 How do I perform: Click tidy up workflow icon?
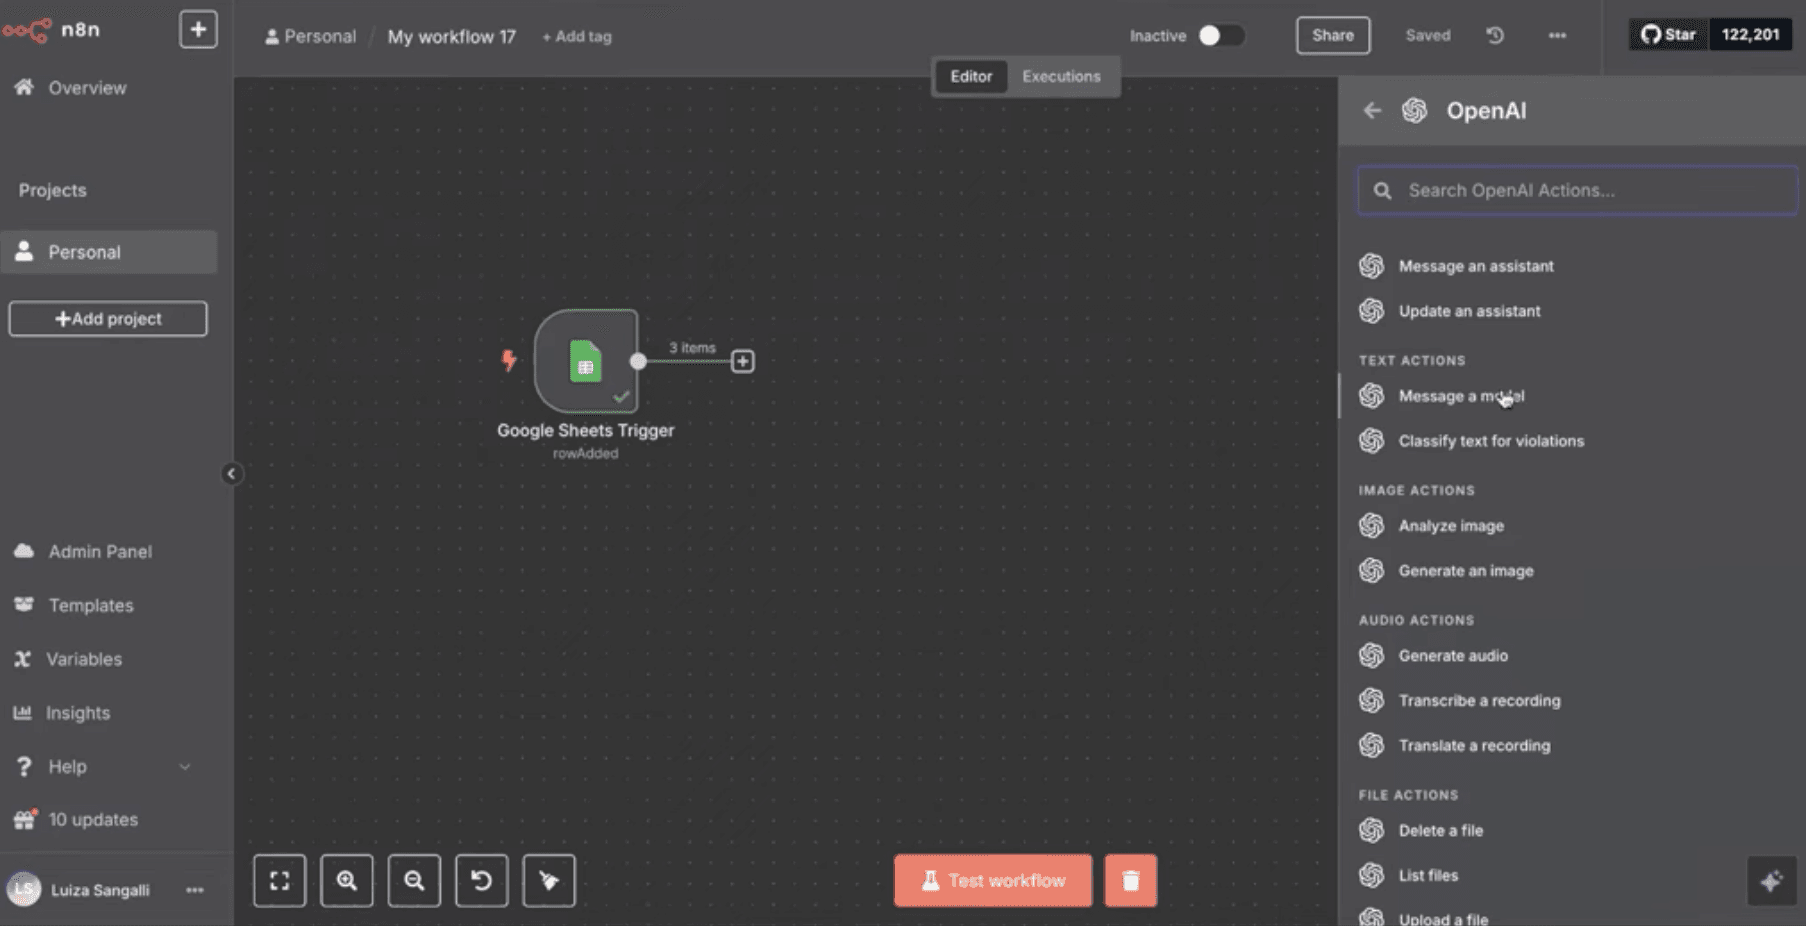549,881
